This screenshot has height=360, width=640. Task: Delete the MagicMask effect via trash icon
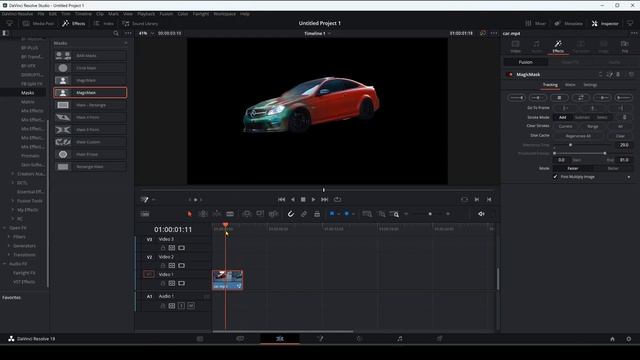[x=618, y=74]
